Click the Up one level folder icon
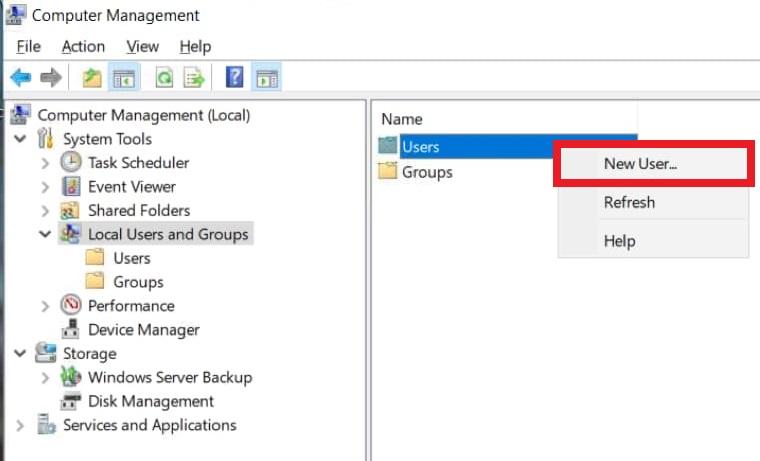The width and height of the screenshot is (760, 461). [x=92, y=78]
